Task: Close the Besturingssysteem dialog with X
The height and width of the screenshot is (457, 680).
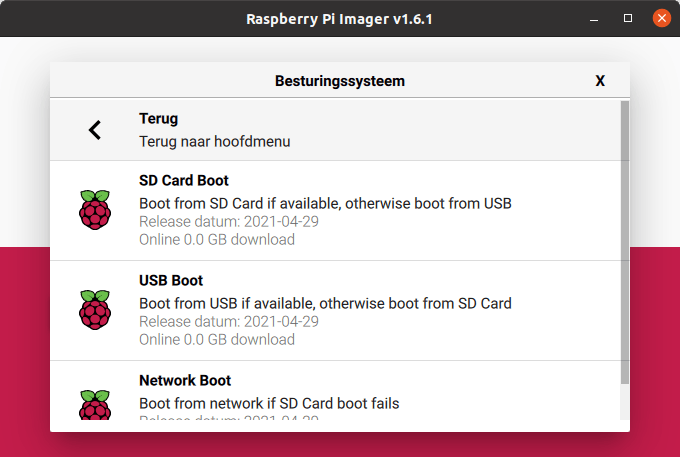Action: click(600, 81)
